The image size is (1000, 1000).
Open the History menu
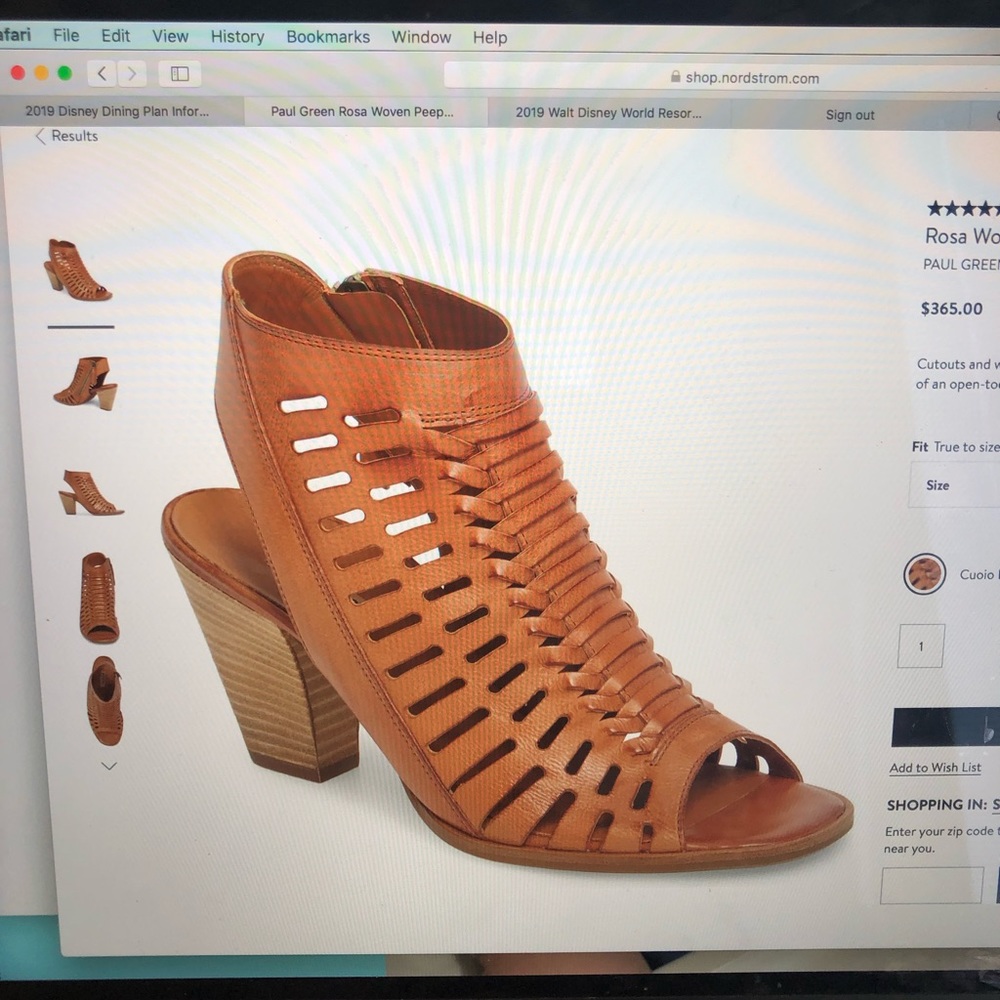(x=237, y=37)
